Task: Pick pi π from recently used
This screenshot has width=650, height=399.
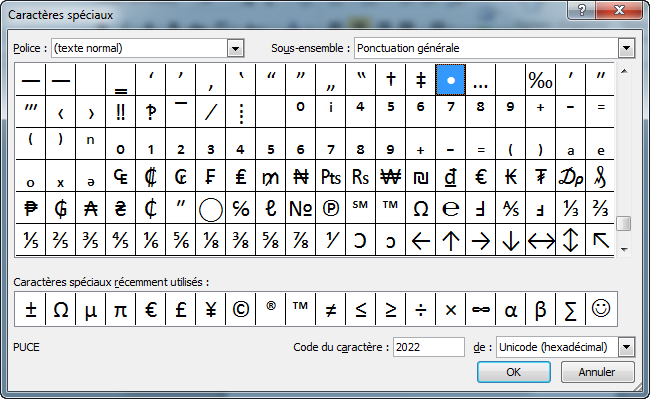Action: 121,309
